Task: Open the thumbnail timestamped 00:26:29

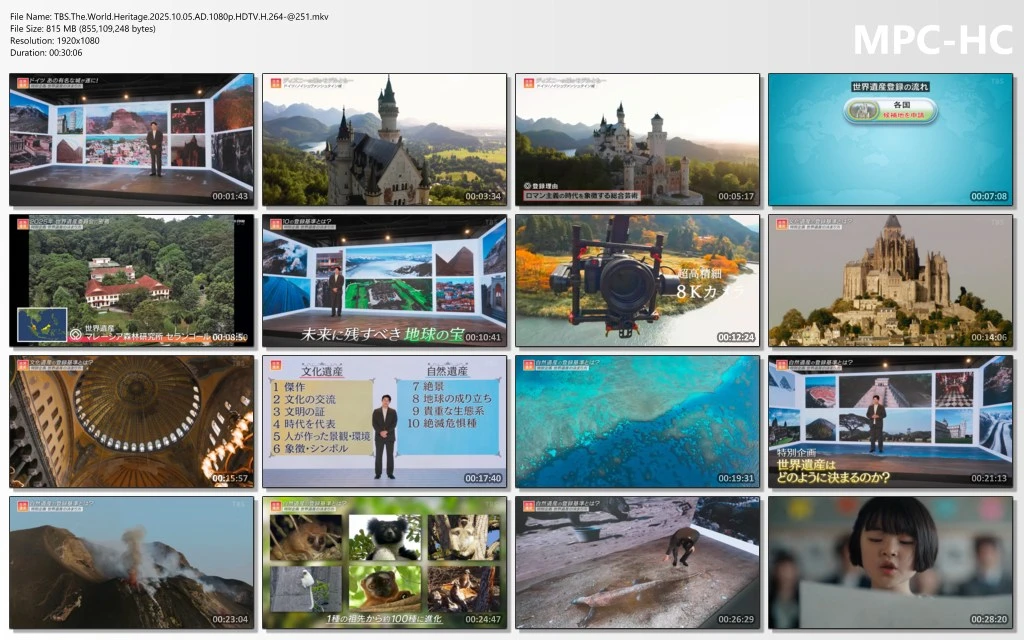Action: pos(637,562)
